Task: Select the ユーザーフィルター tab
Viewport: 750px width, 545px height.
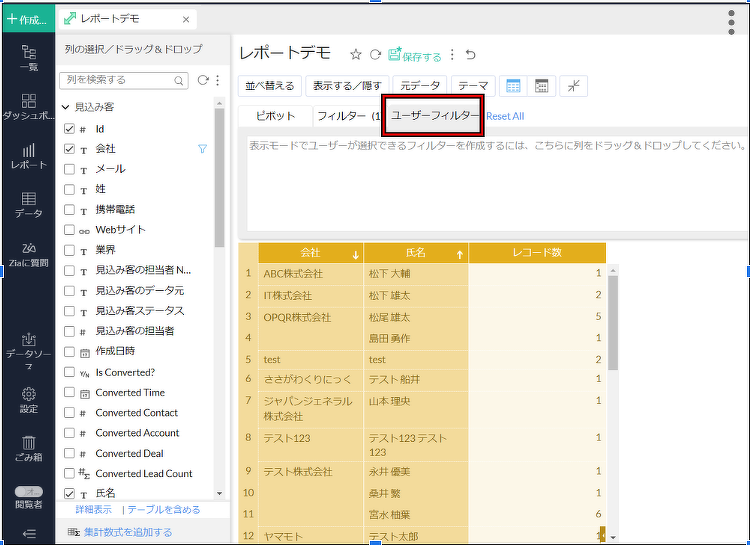Action: (435, 116)
